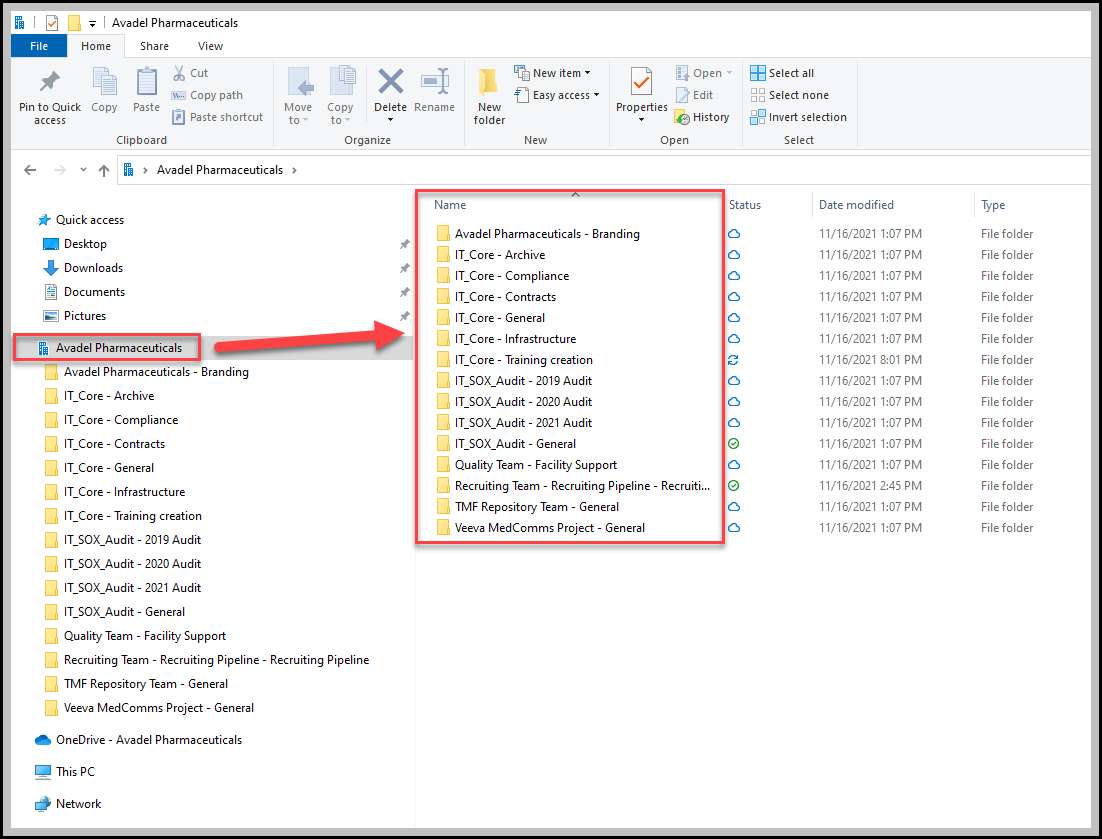Click the Open ribbon command

coord(704,73)
